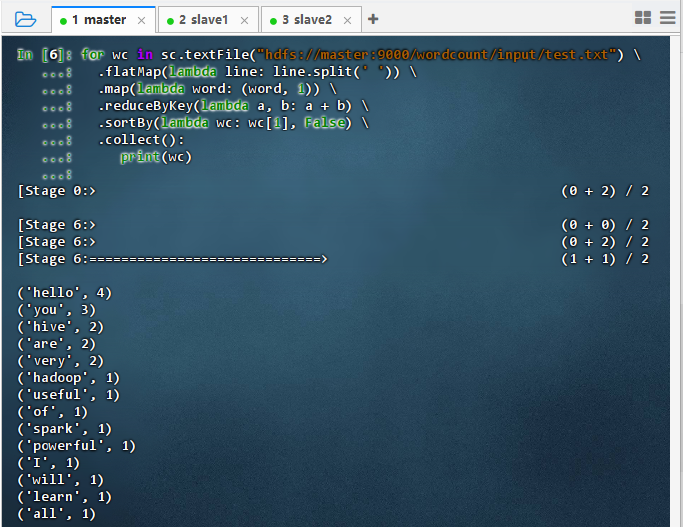
Task: Switch to the 3 slave2 tab
Action: pos(311,20)
